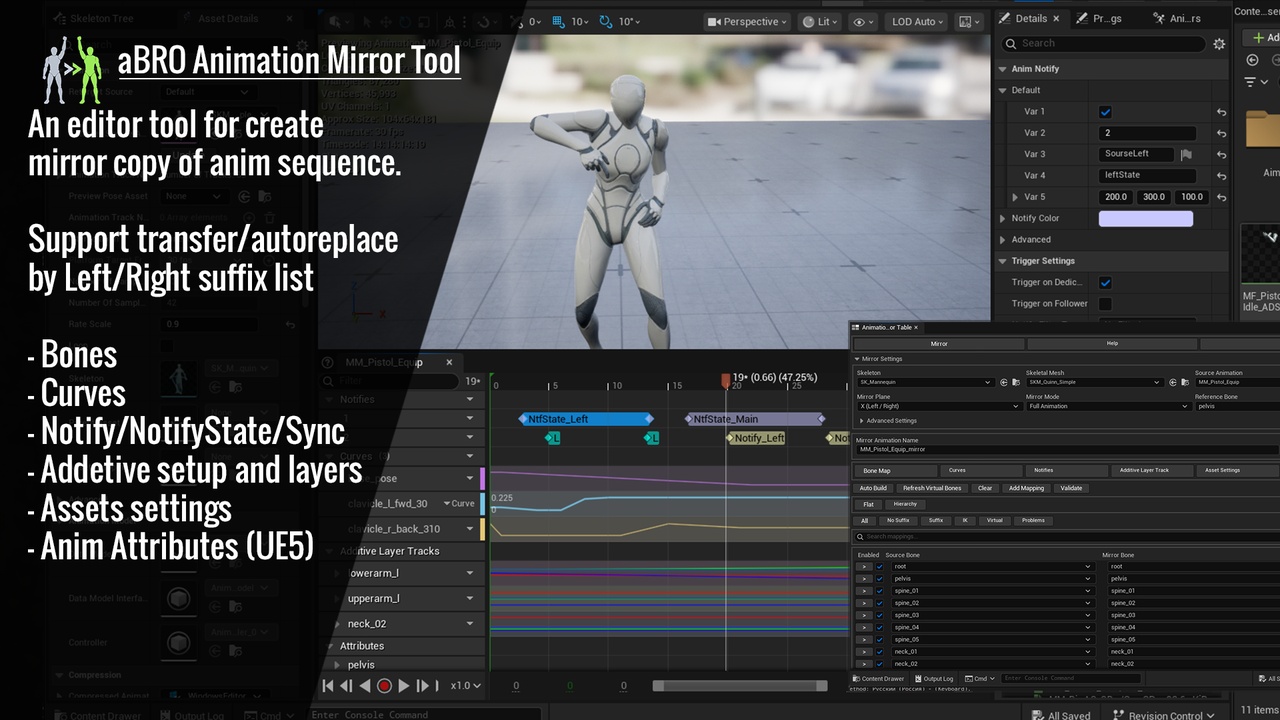Open the viewport show-flags eye menu

861,22
